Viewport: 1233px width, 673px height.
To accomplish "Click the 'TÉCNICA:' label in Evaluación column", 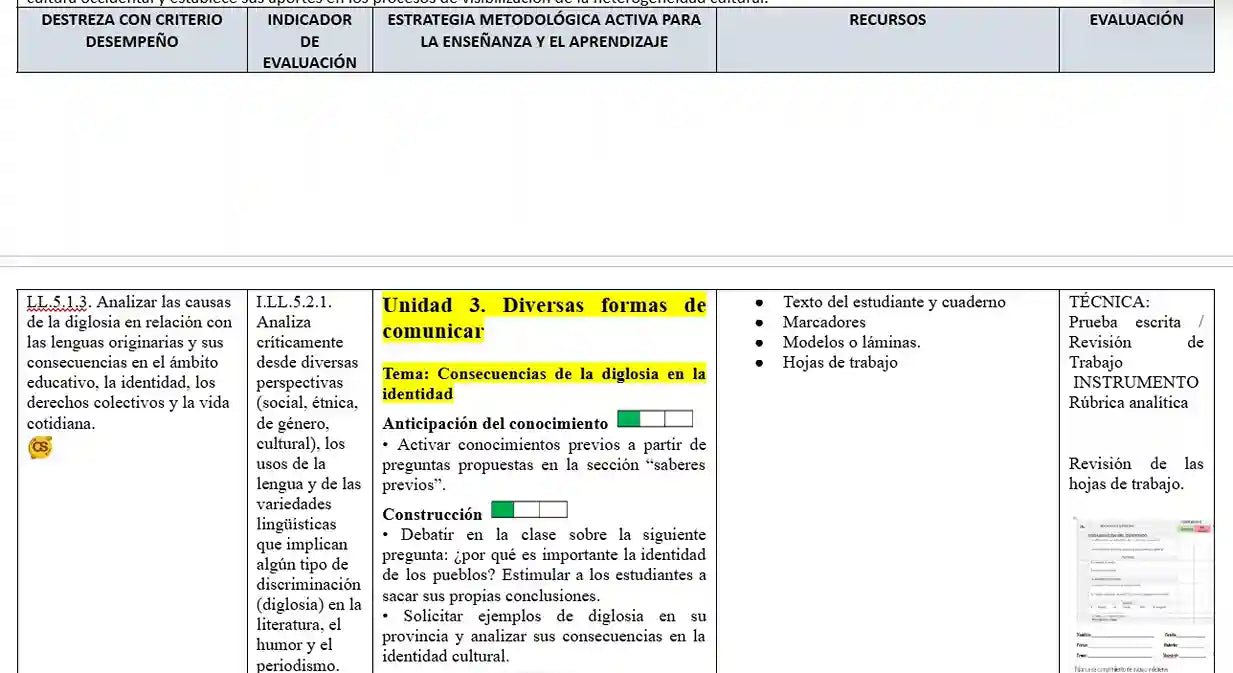I will pos(1109,302).
